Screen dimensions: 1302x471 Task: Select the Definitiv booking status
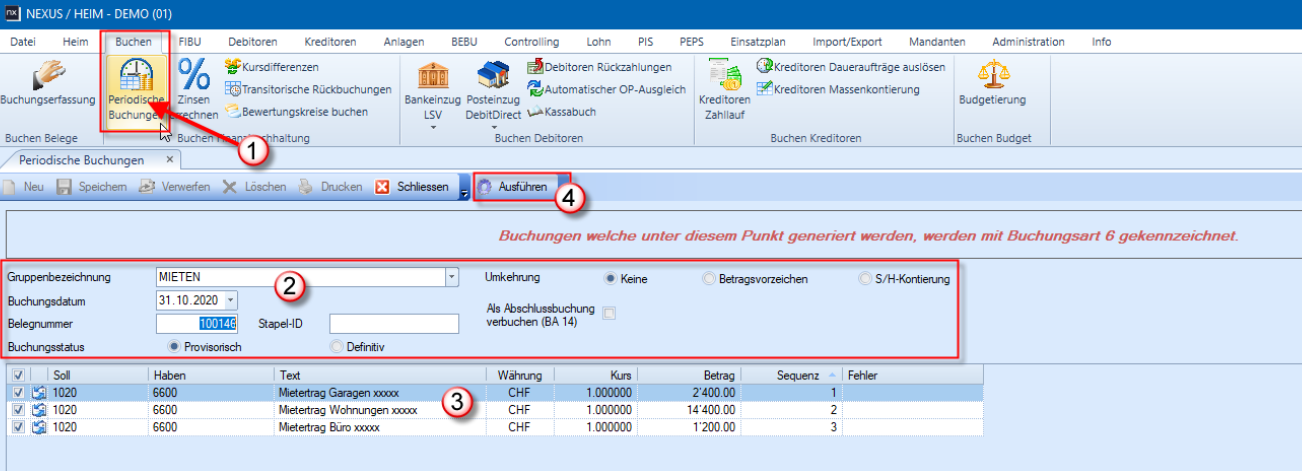pos(337,346)
